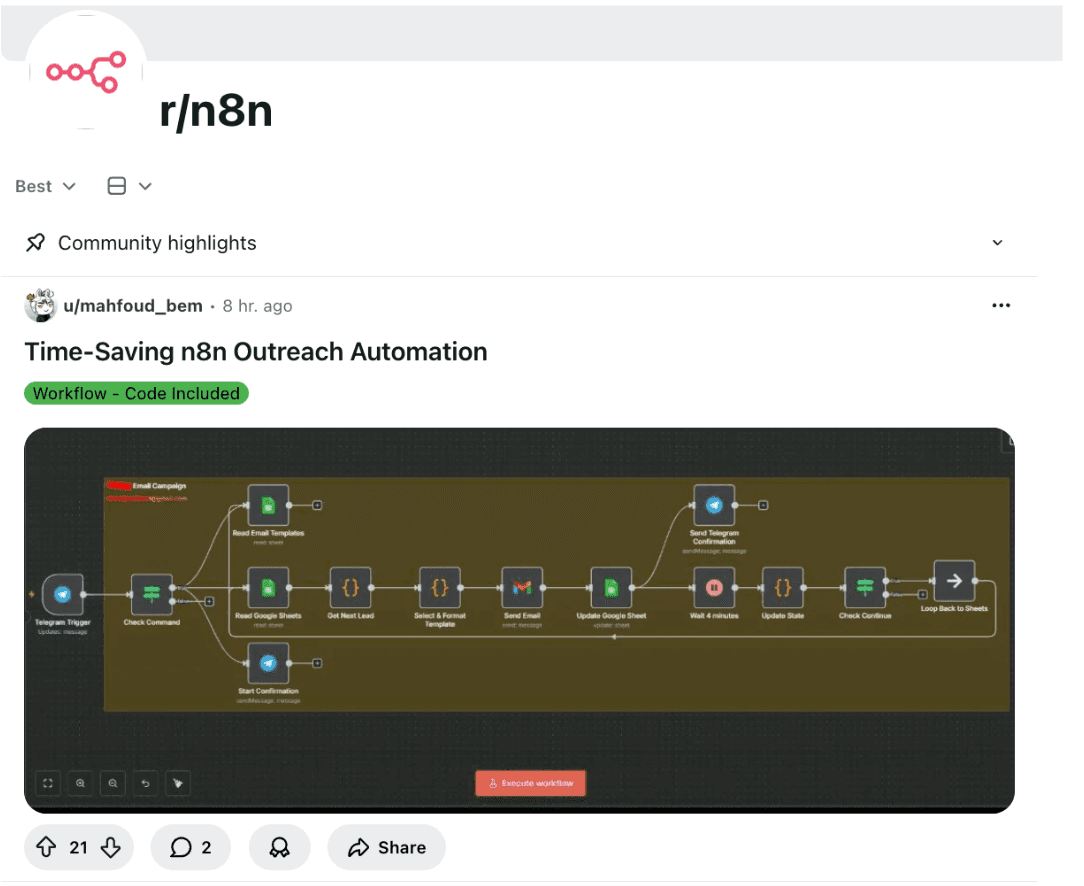
Task: Open the Send Telegram Confirmation node
Action: coord(714,504)
